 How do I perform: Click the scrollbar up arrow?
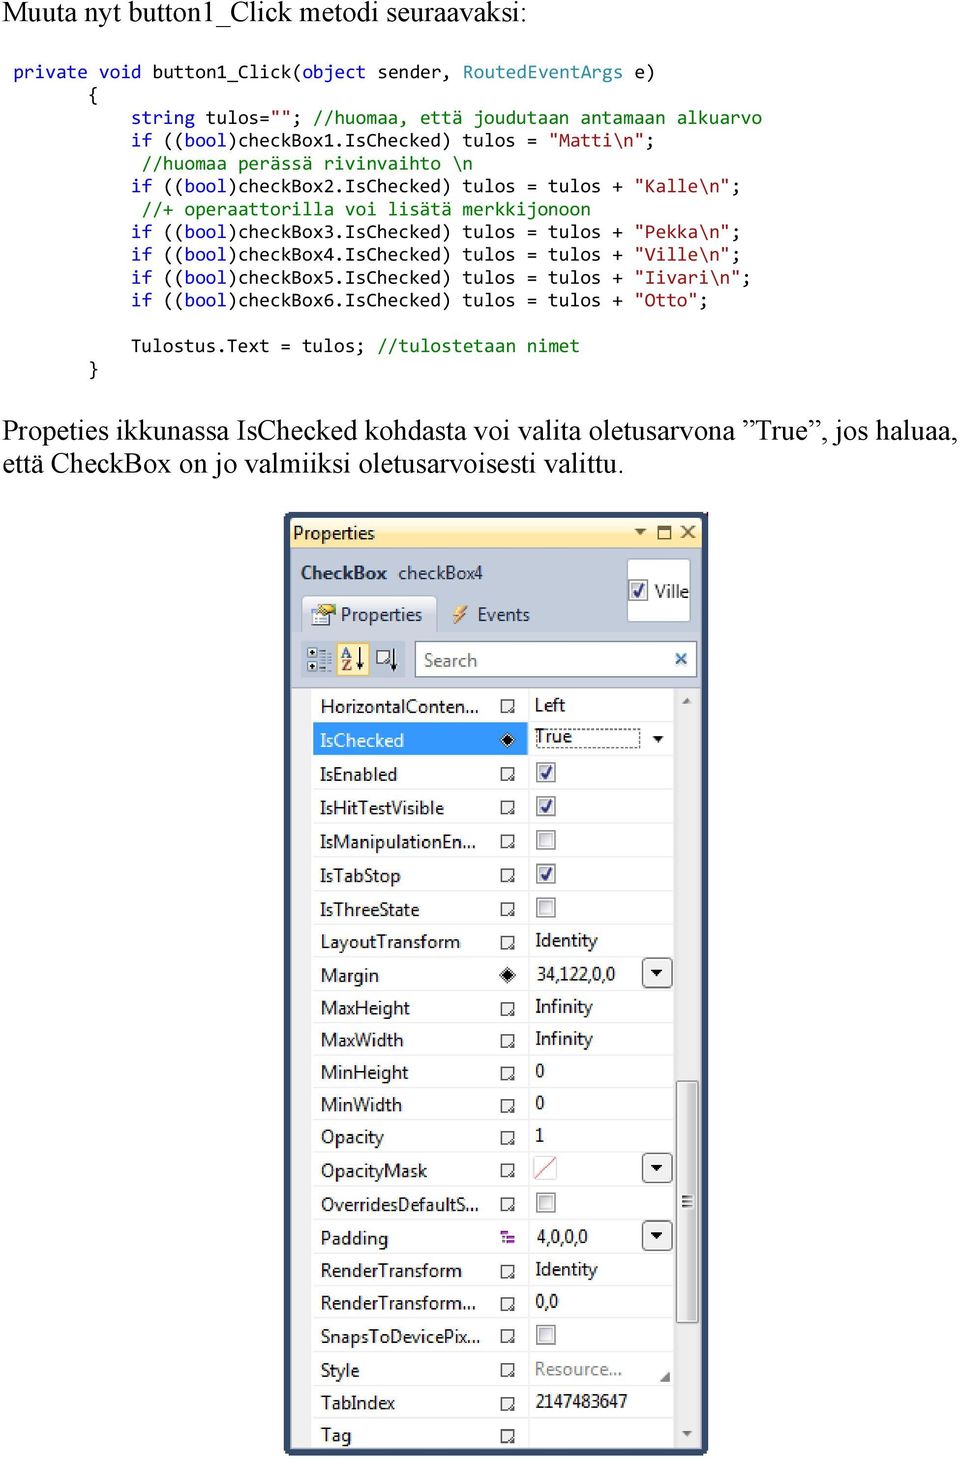687,701
